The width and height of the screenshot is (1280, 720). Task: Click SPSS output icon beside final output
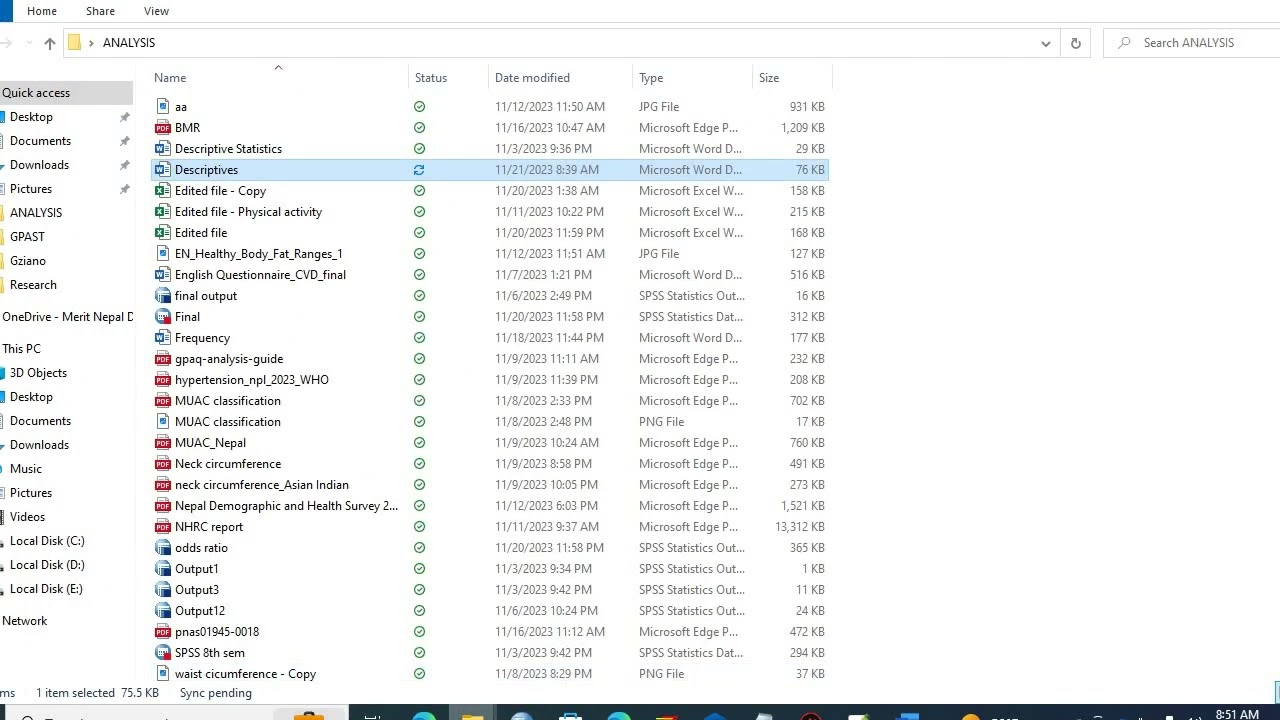point(162,296)
